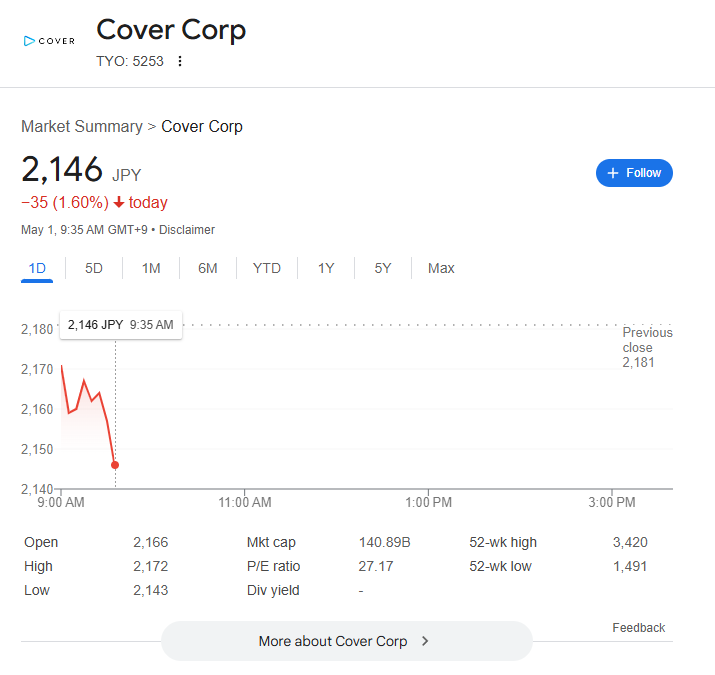715x675 pixels.
Task: Click the P/E ratio value 27.17
Action: point(376,566)
